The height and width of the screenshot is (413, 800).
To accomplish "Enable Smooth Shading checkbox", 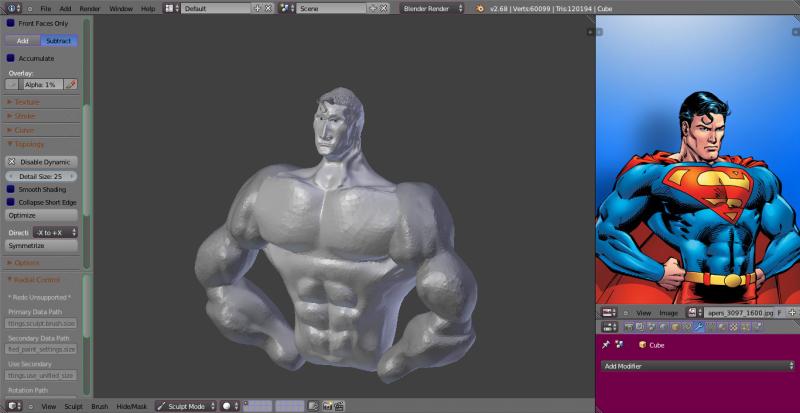I will pos(11,189).
